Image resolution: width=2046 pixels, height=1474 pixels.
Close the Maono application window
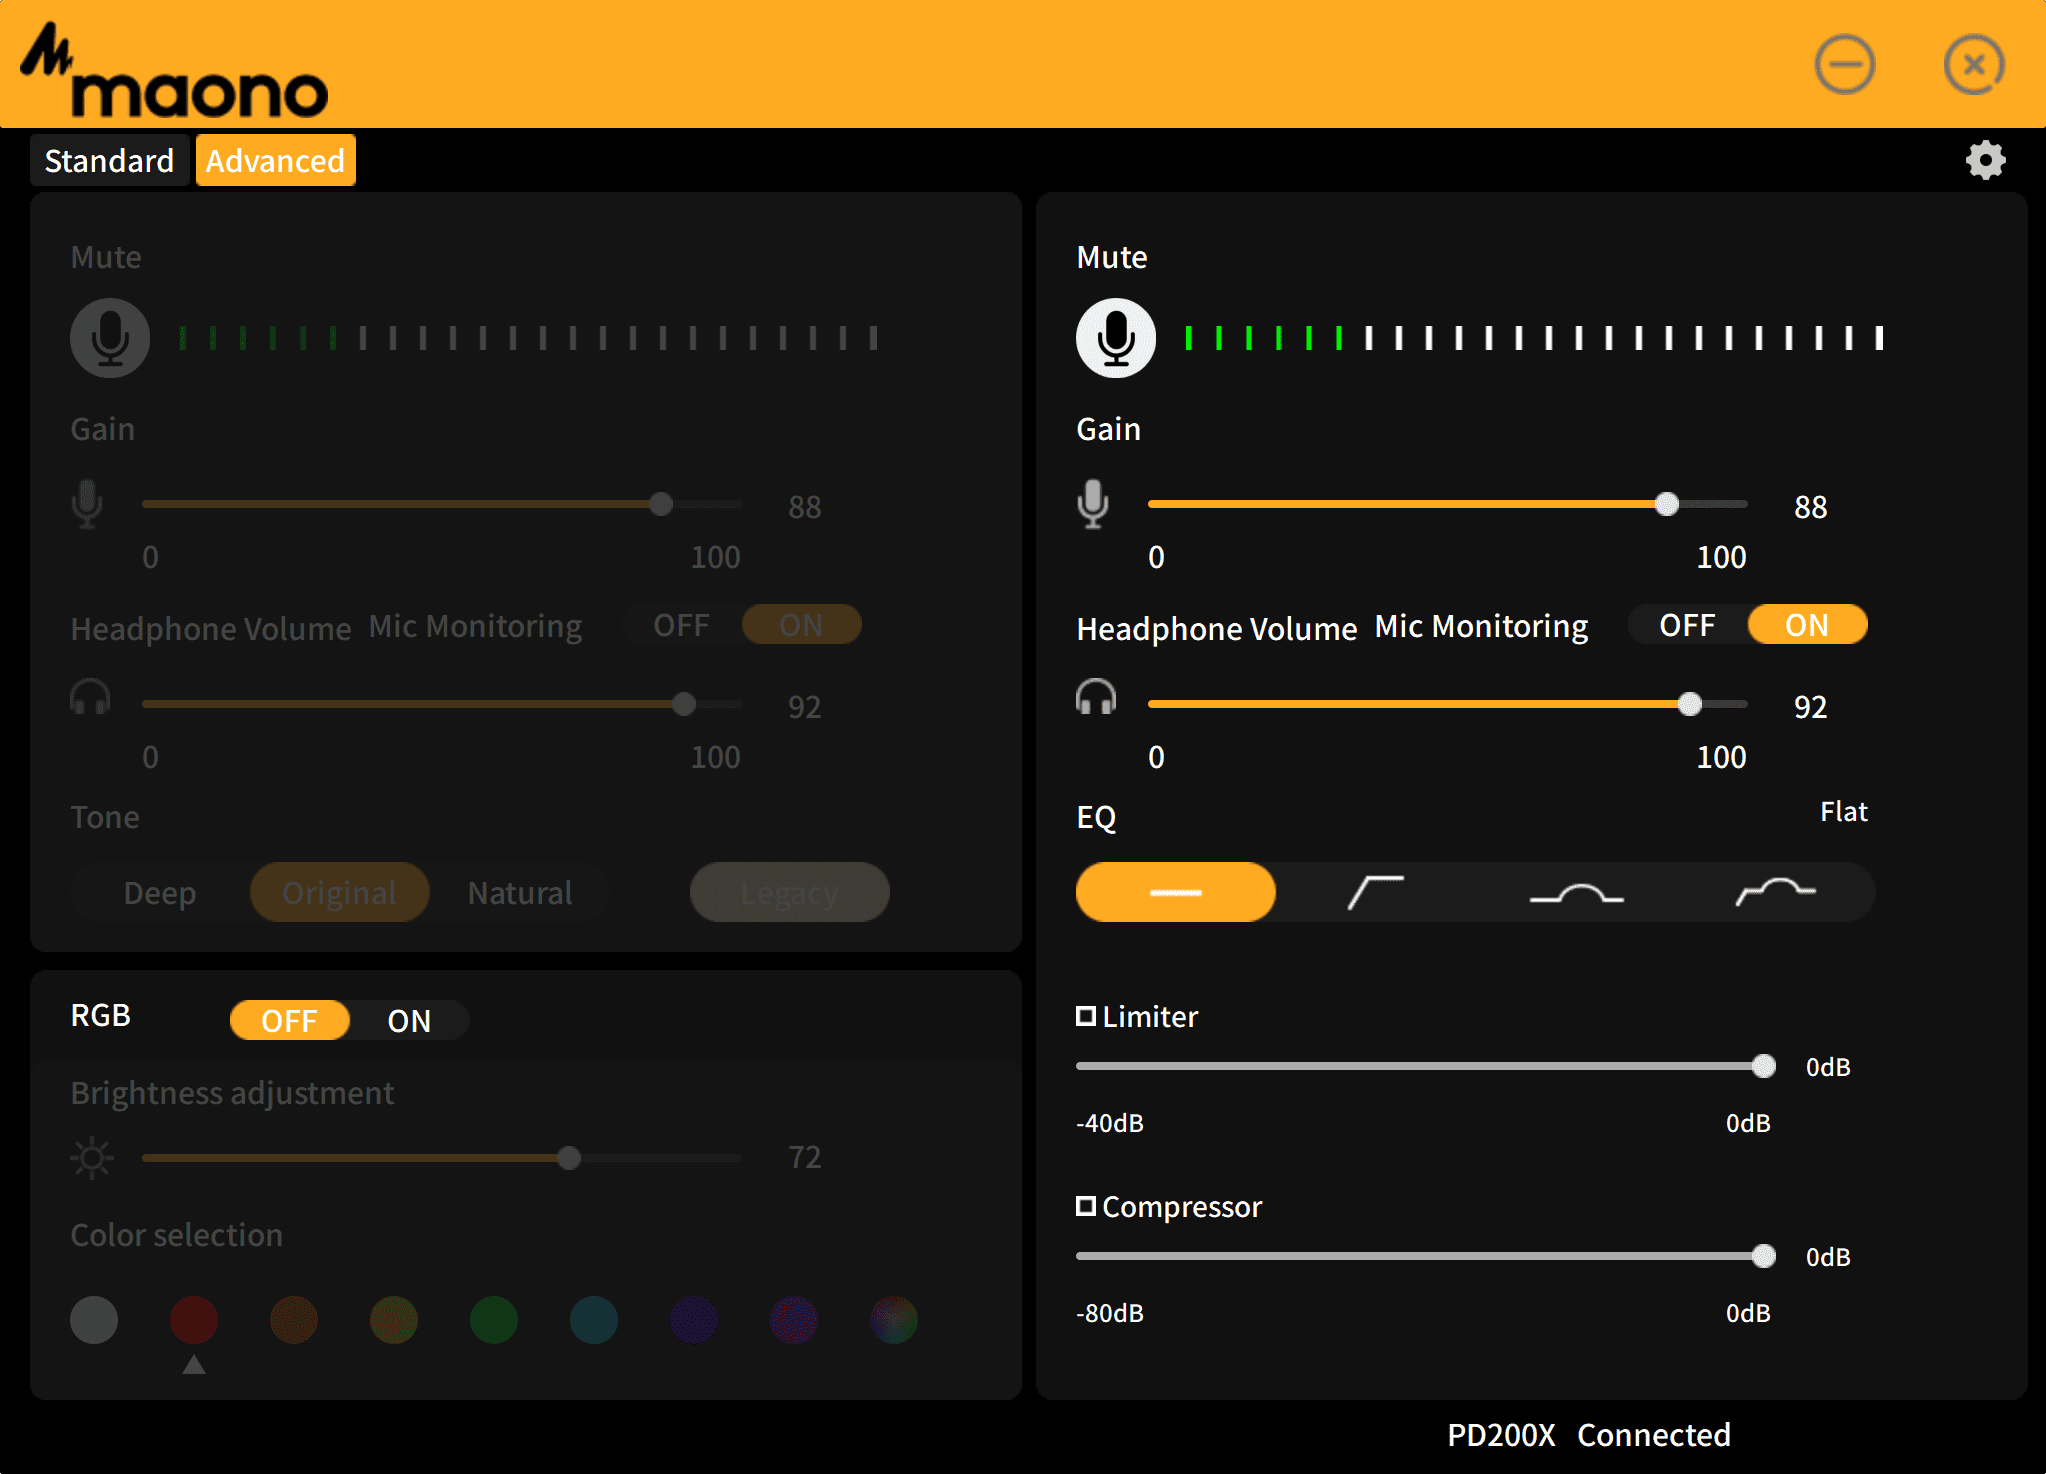[1974, 65]
